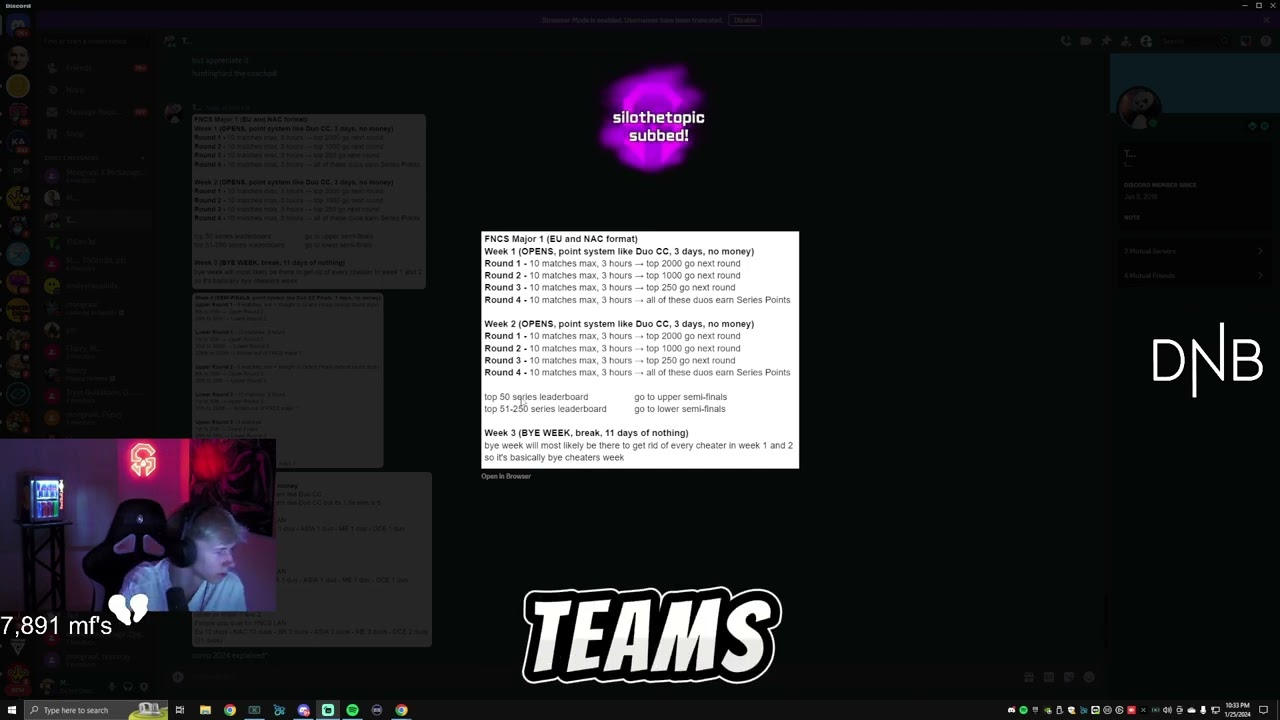Open the Discord help icon in header
Image resolution: width=1280 pixels, height=720 pixels.
[1266, 41]
